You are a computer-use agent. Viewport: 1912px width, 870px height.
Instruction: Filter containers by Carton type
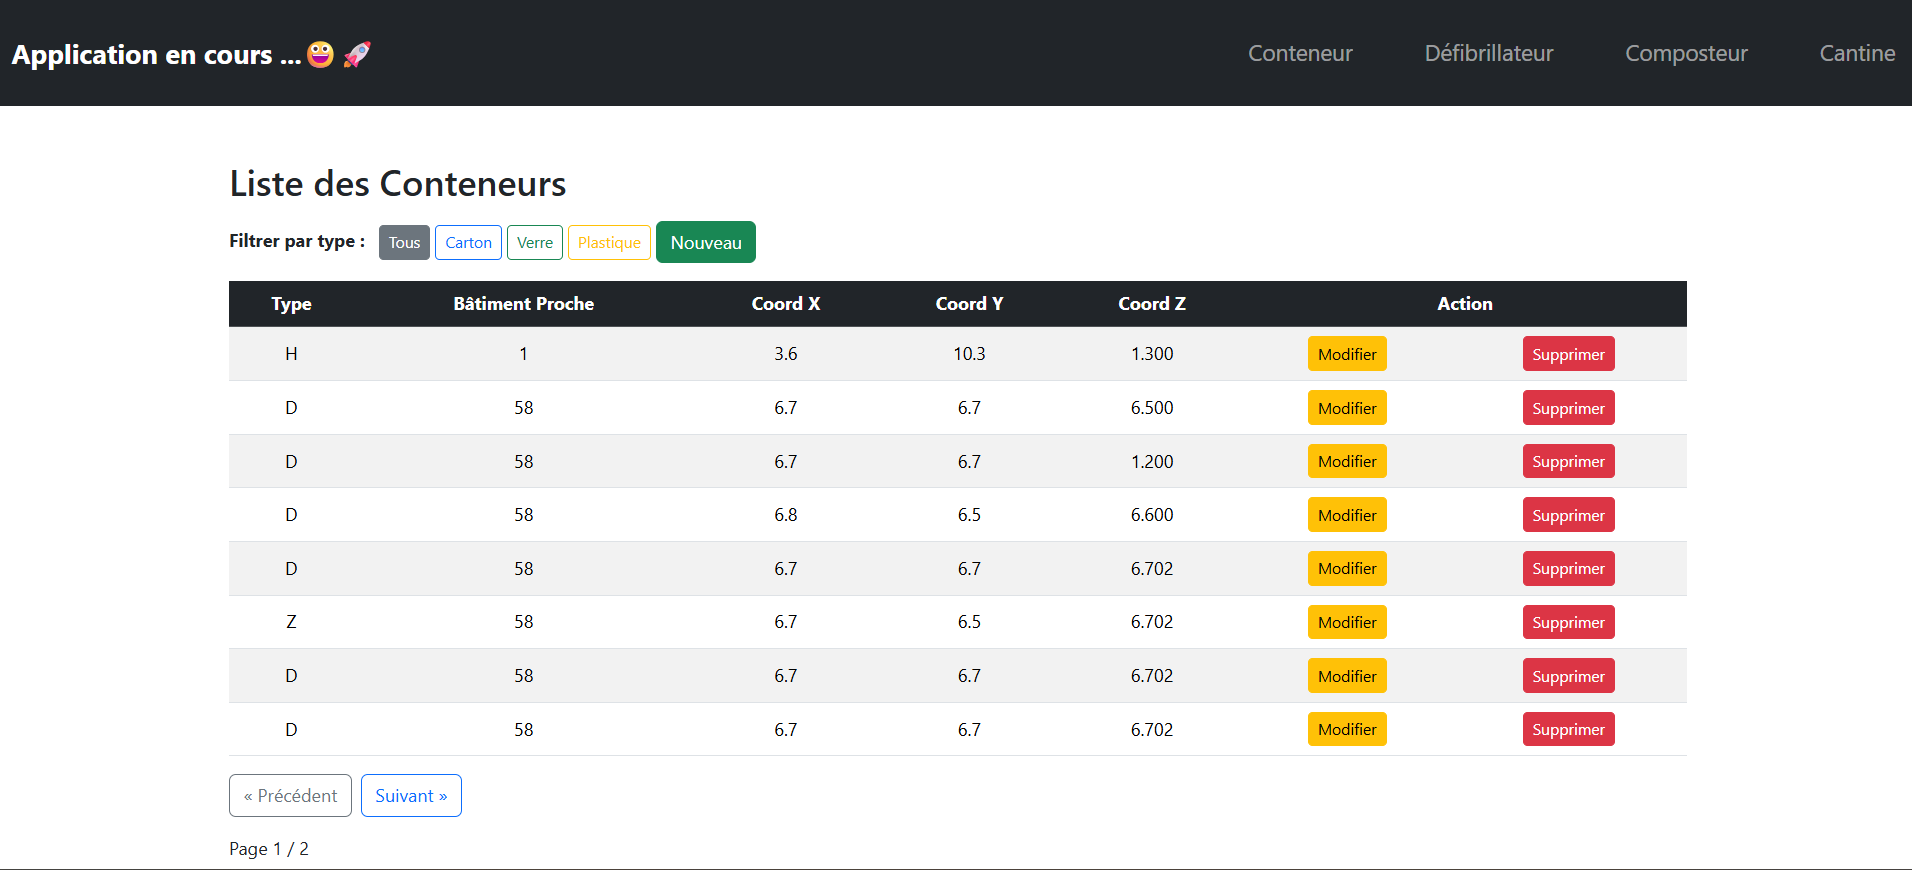(x=468, y=243)
